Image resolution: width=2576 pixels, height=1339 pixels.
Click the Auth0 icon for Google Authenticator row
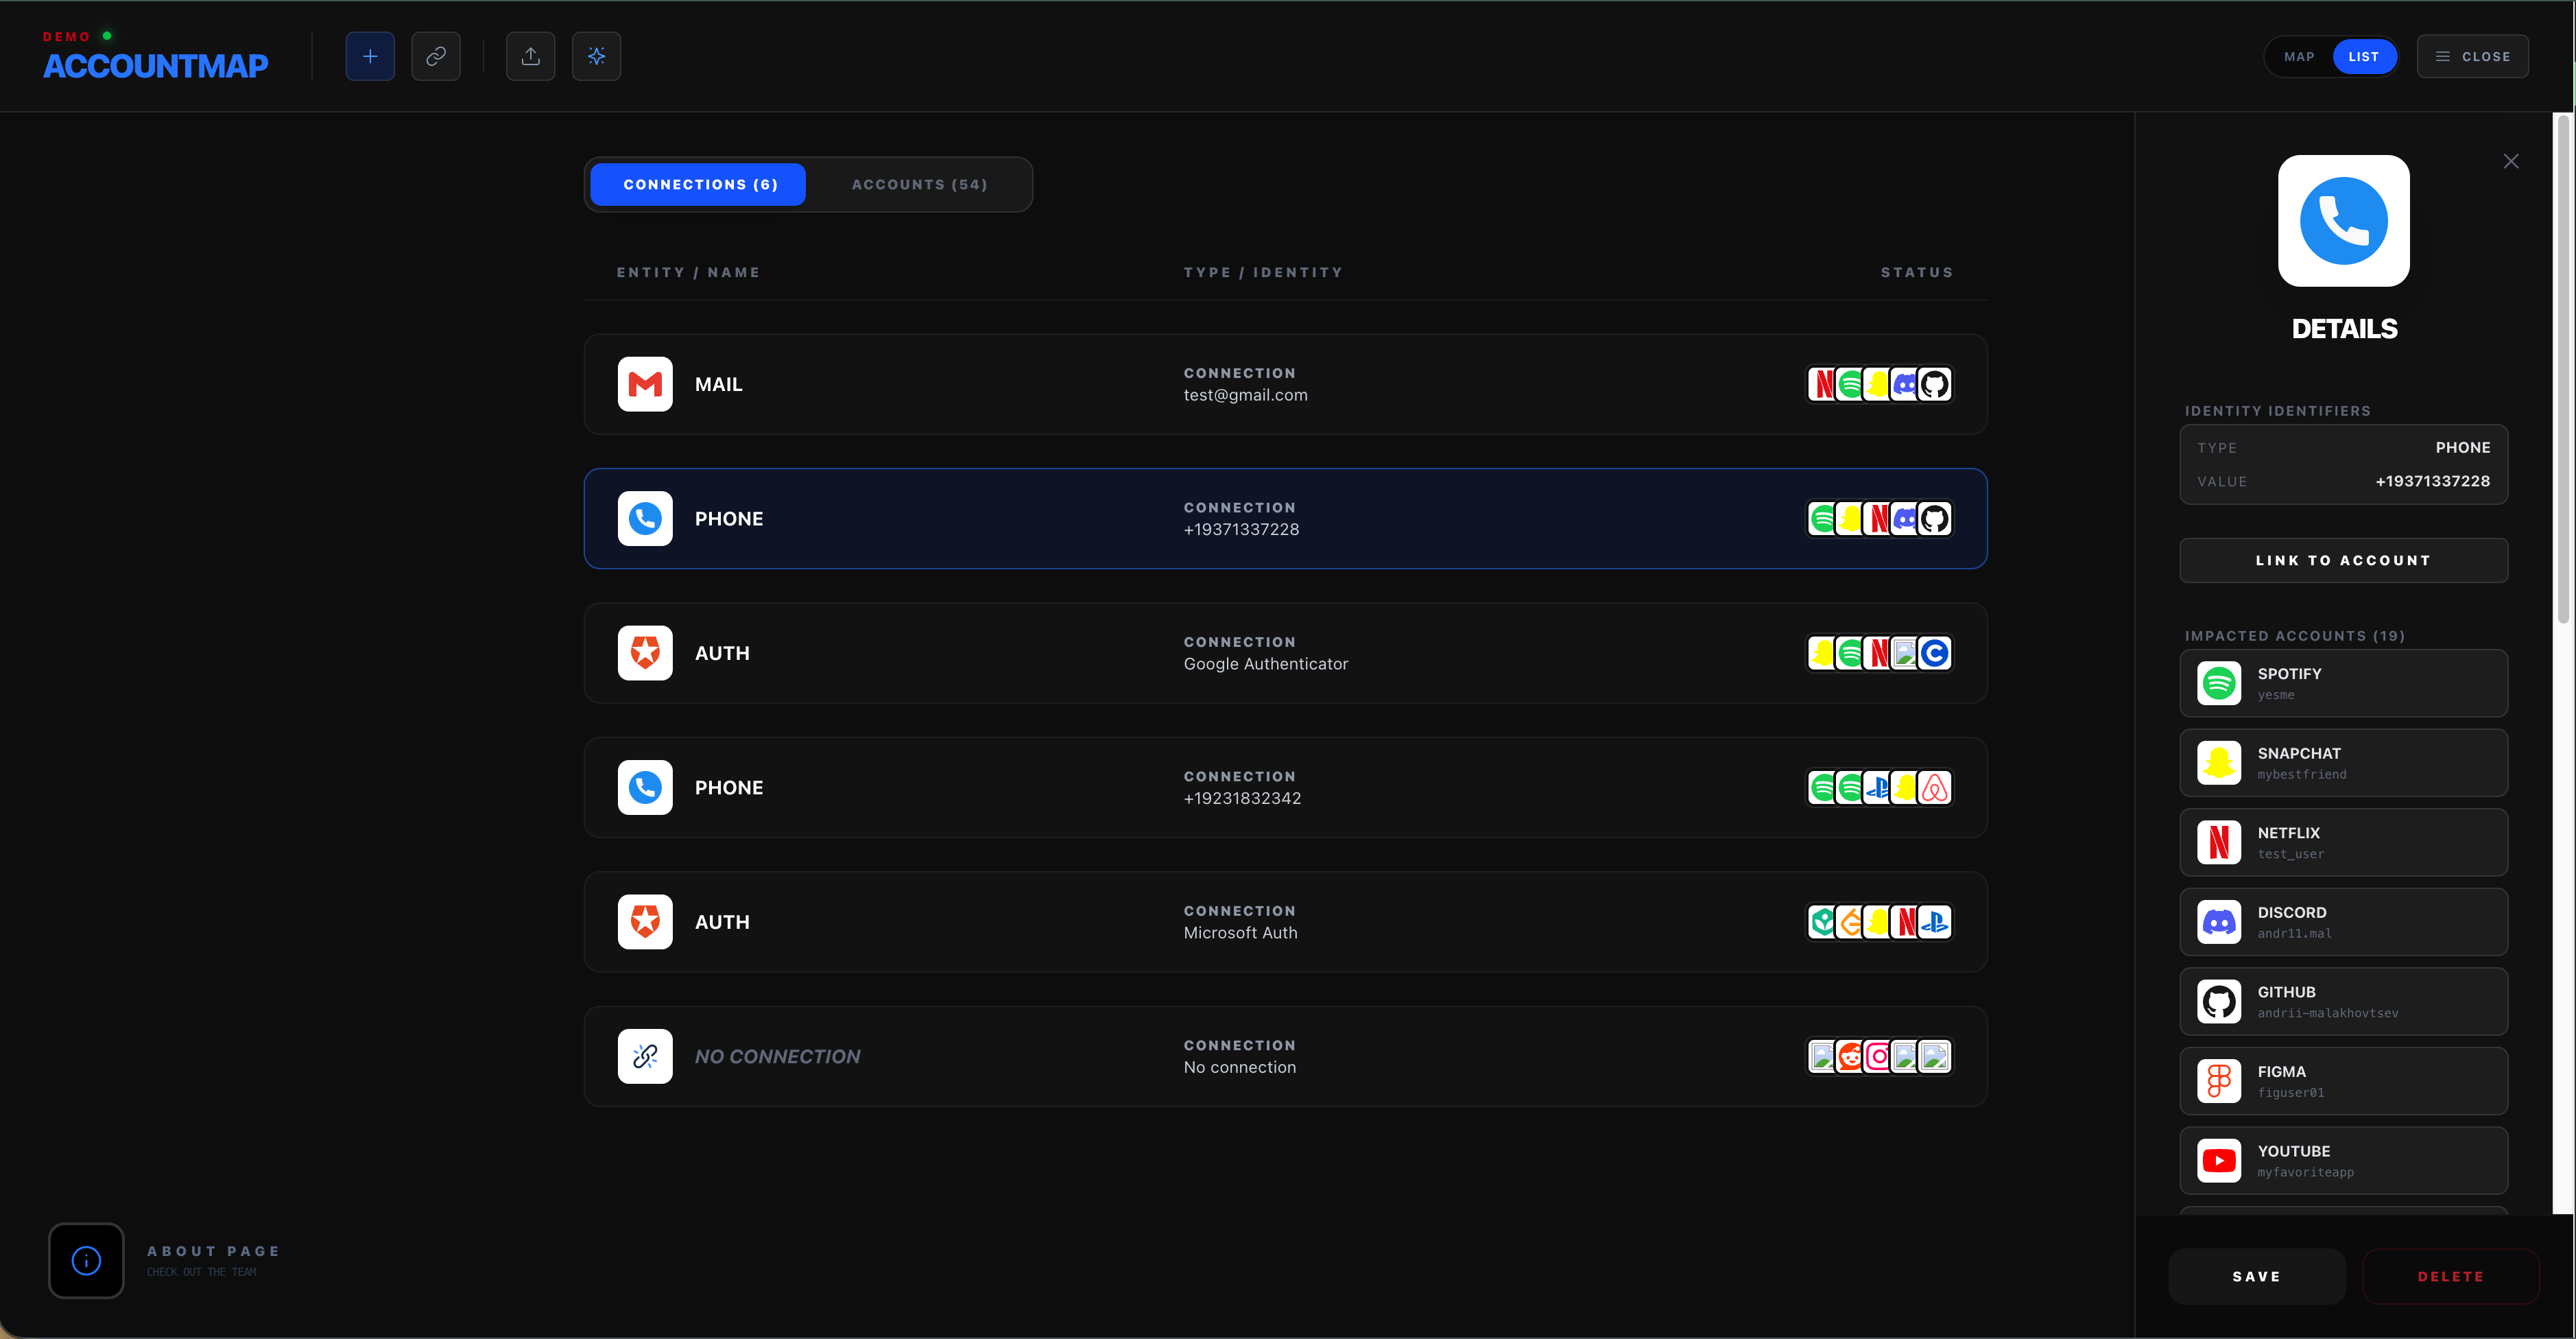tap(645, 653)
